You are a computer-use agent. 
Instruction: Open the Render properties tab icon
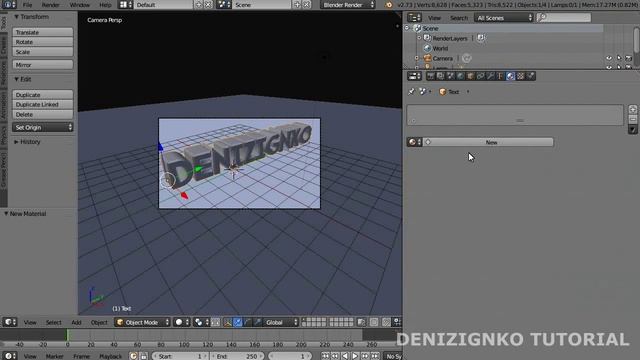[431, 76]
